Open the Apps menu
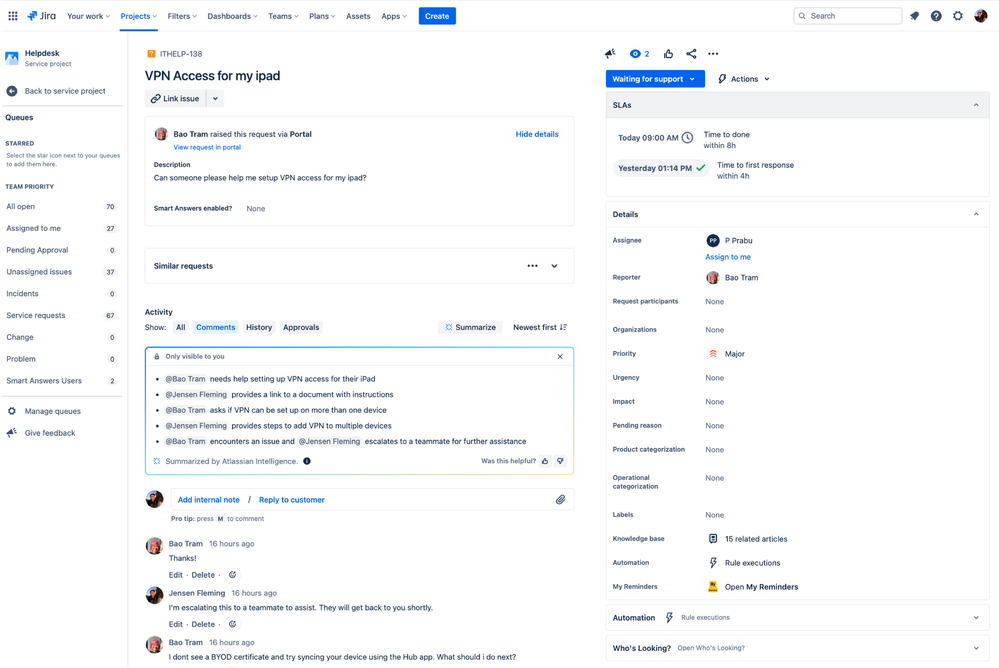 tap(394, 16)
